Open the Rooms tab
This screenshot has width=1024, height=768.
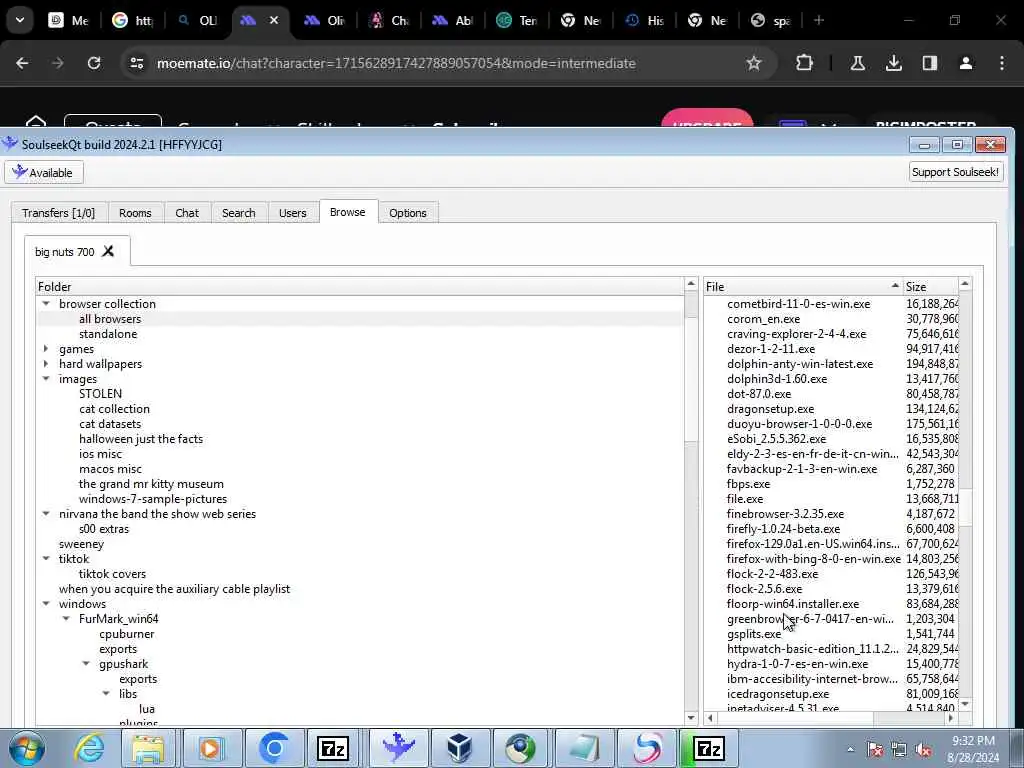click(135, 213)
